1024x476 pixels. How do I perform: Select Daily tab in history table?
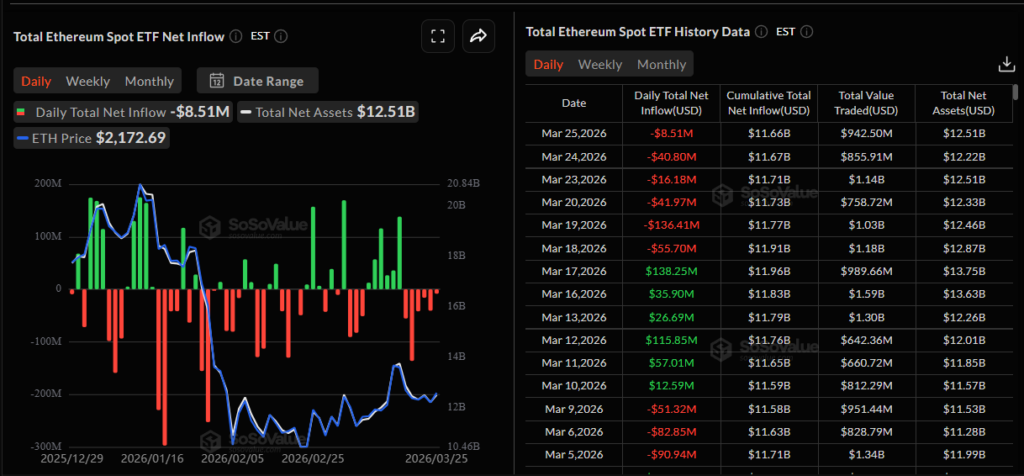pyautogui.click(x=548, y=64)
